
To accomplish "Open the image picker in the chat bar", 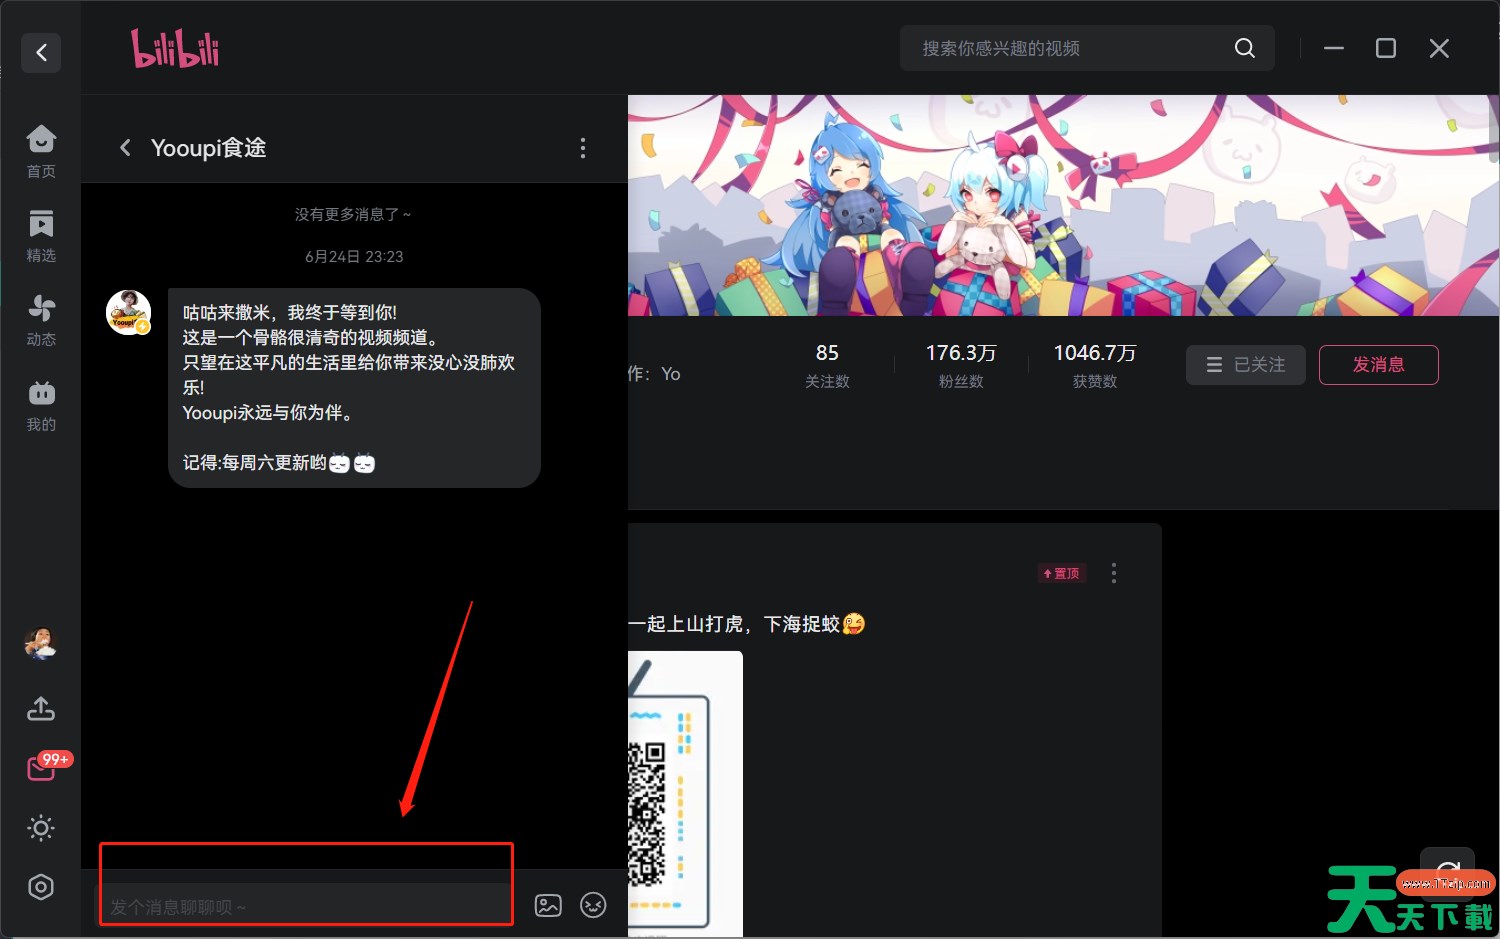I will (548, 905).
